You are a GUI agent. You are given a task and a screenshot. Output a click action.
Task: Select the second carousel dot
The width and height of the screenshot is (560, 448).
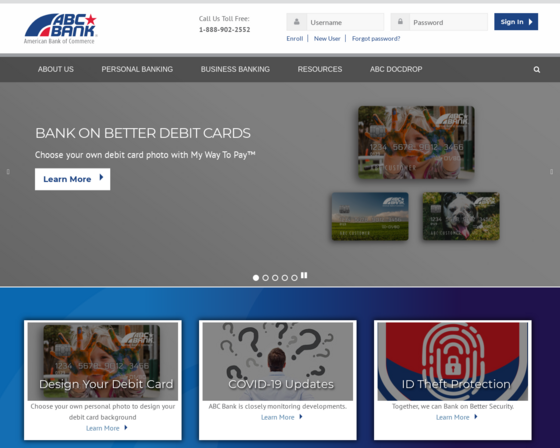click(x=265, y=278)
